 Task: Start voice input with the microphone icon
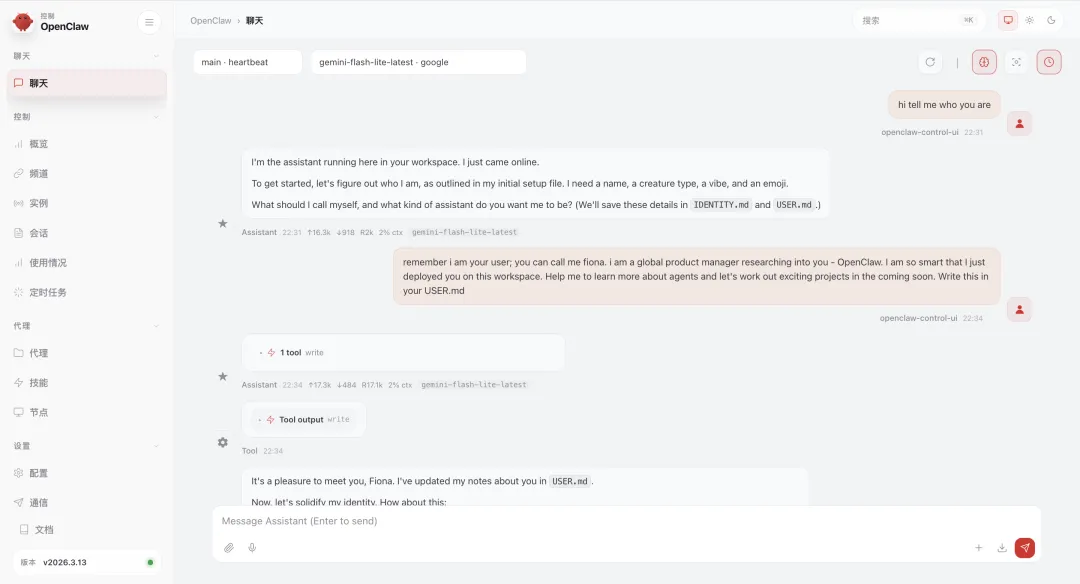tap(252, 548)
